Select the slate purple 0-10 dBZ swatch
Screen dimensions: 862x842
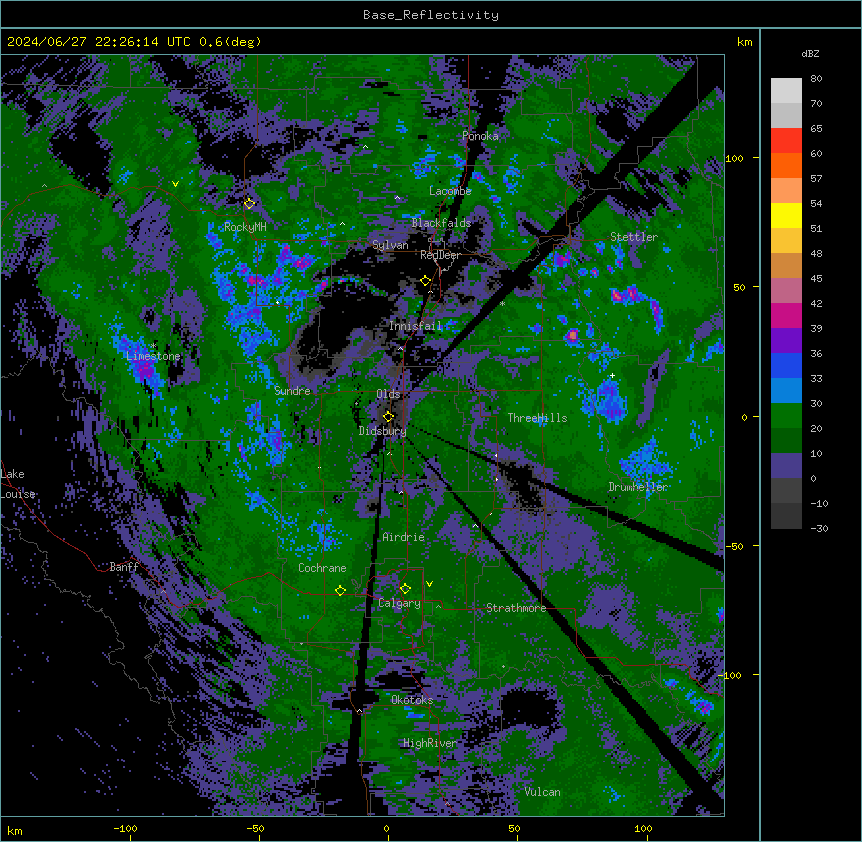pos(786,466)
